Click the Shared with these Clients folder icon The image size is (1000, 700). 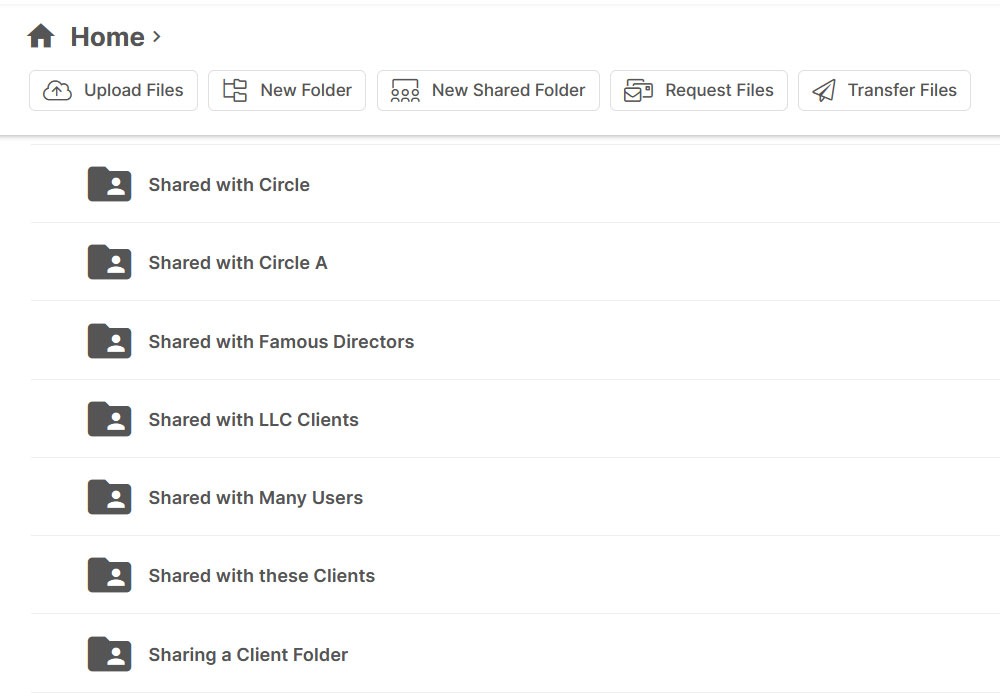pos(109,575)
